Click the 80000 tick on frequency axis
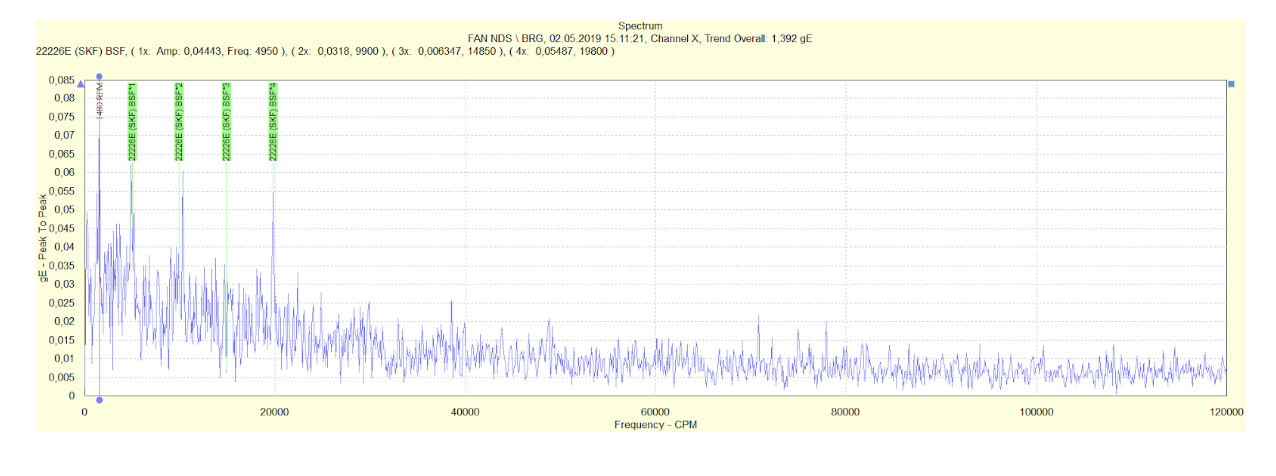Screen dimensions: 1276x476 [846, 412]
